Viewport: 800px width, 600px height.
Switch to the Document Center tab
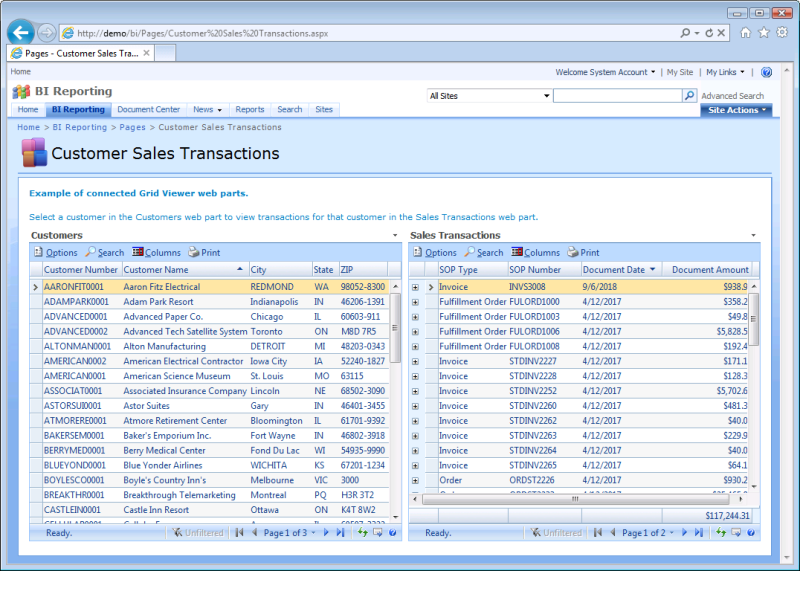[x=148, y=110]
